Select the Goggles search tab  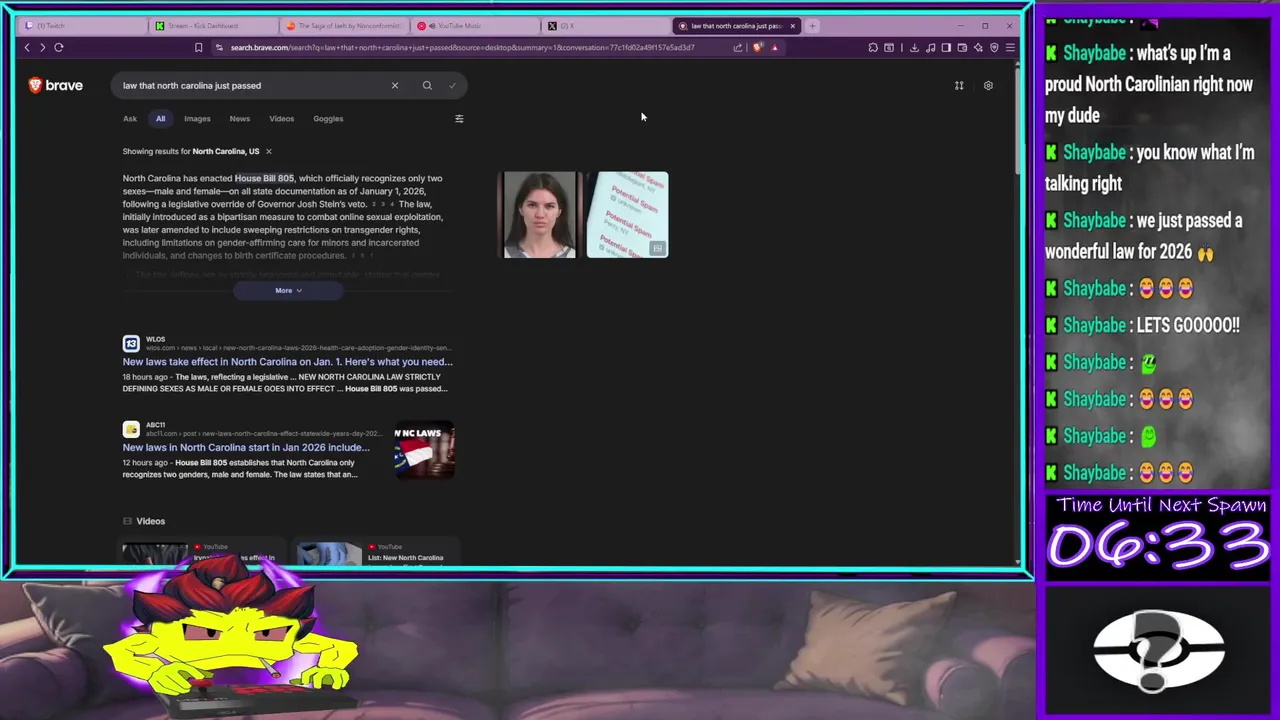(x=328, y=118)
